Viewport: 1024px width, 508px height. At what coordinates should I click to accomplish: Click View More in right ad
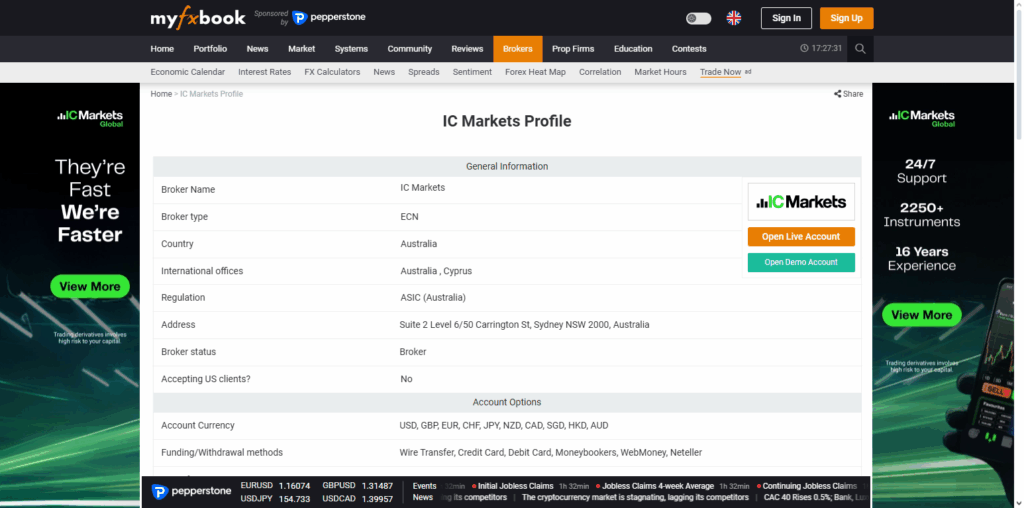coord(921,315)
